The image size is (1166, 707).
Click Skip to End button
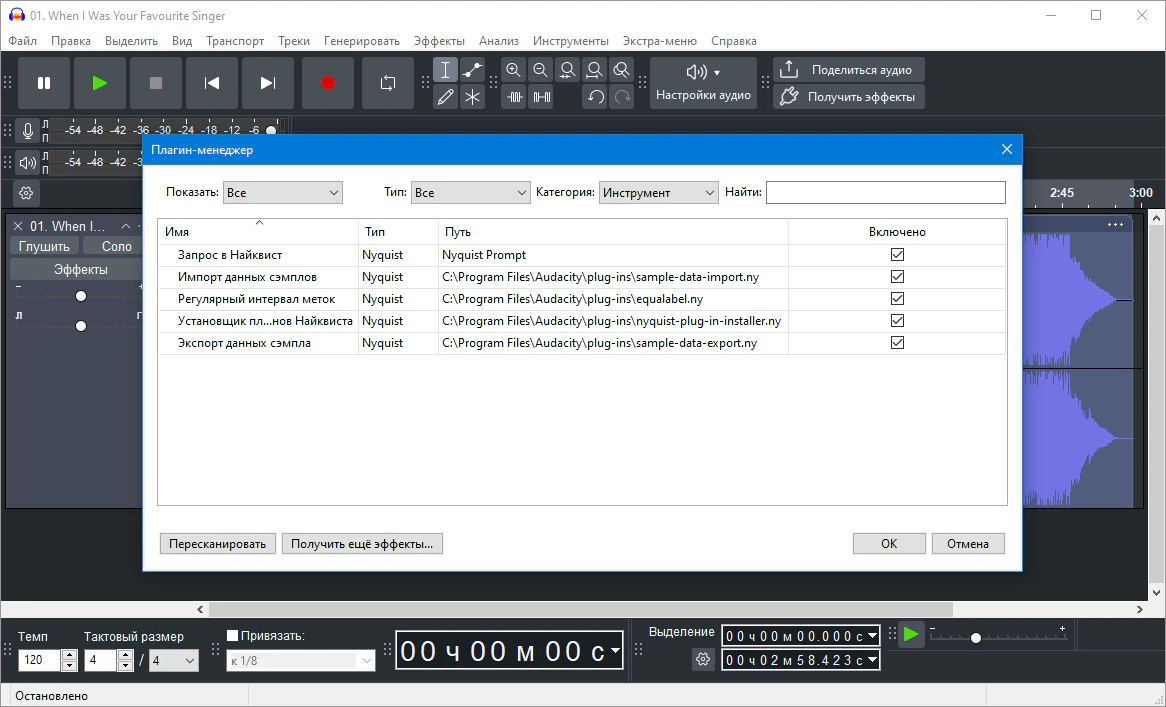click(x=268, y=83)
